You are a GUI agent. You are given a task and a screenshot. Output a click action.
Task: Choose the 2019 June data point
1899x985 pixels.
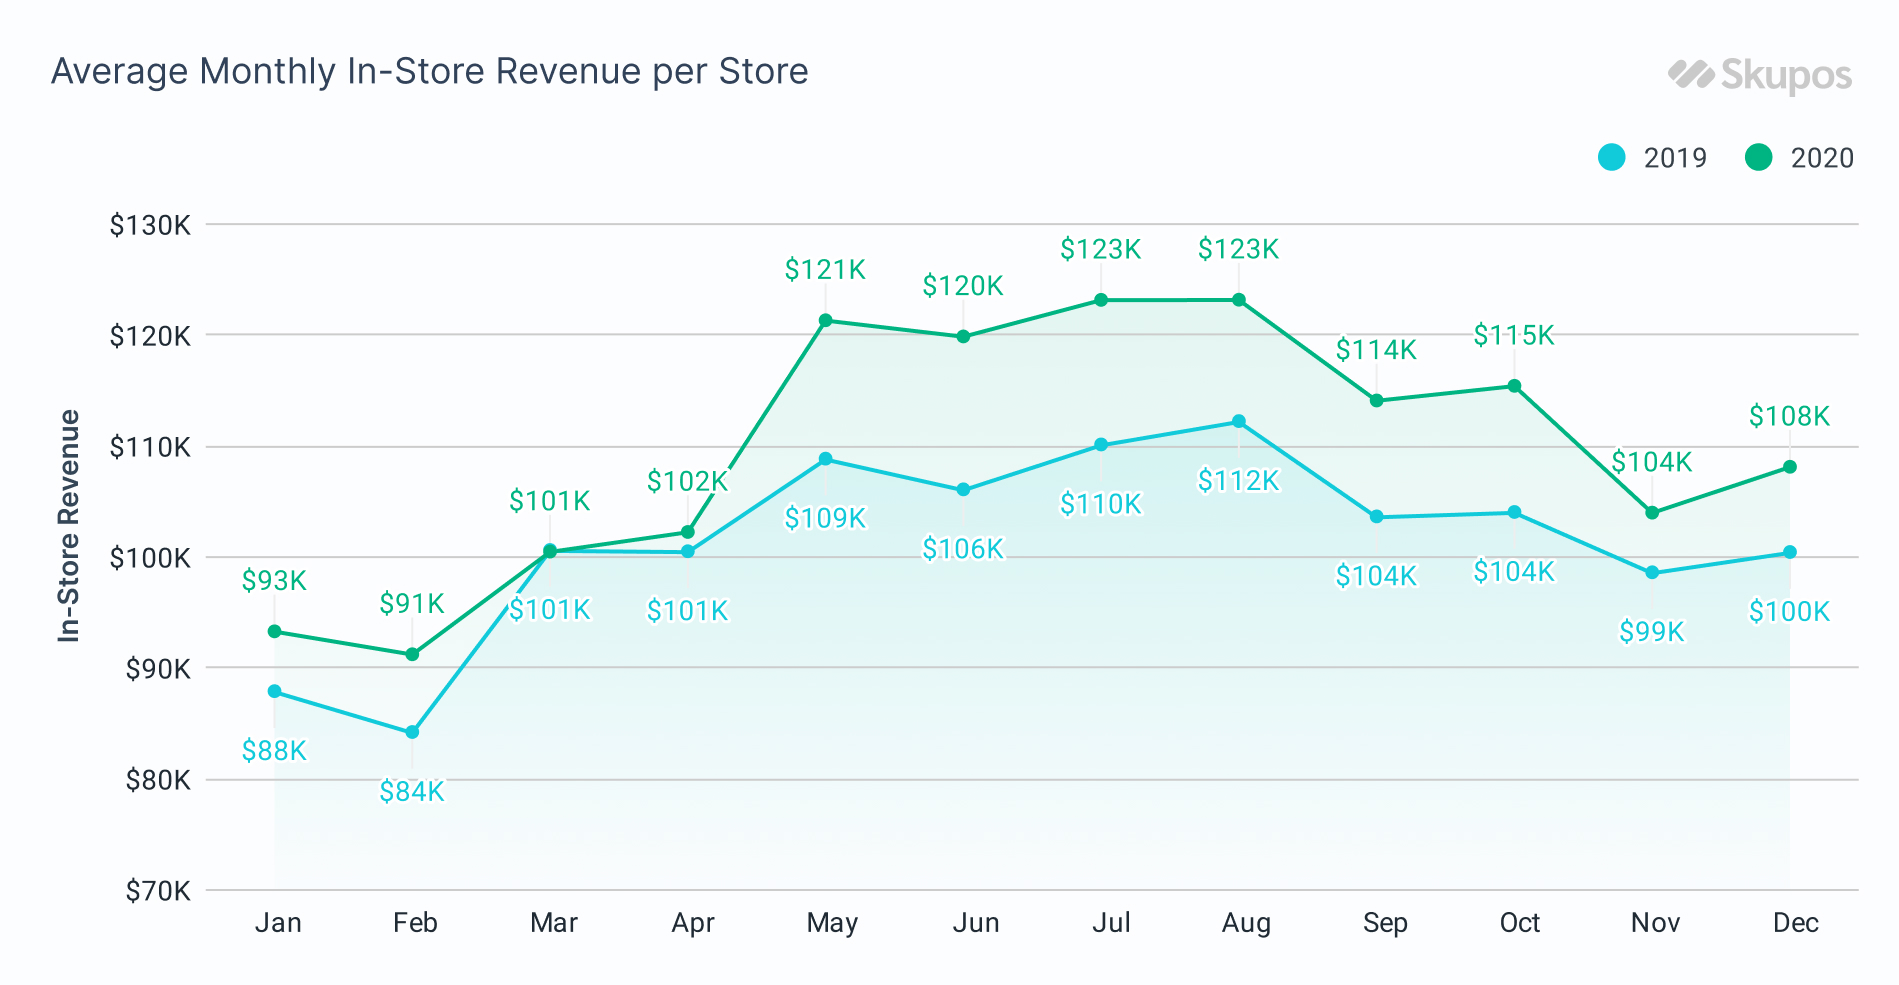click(x=963, y=490)
